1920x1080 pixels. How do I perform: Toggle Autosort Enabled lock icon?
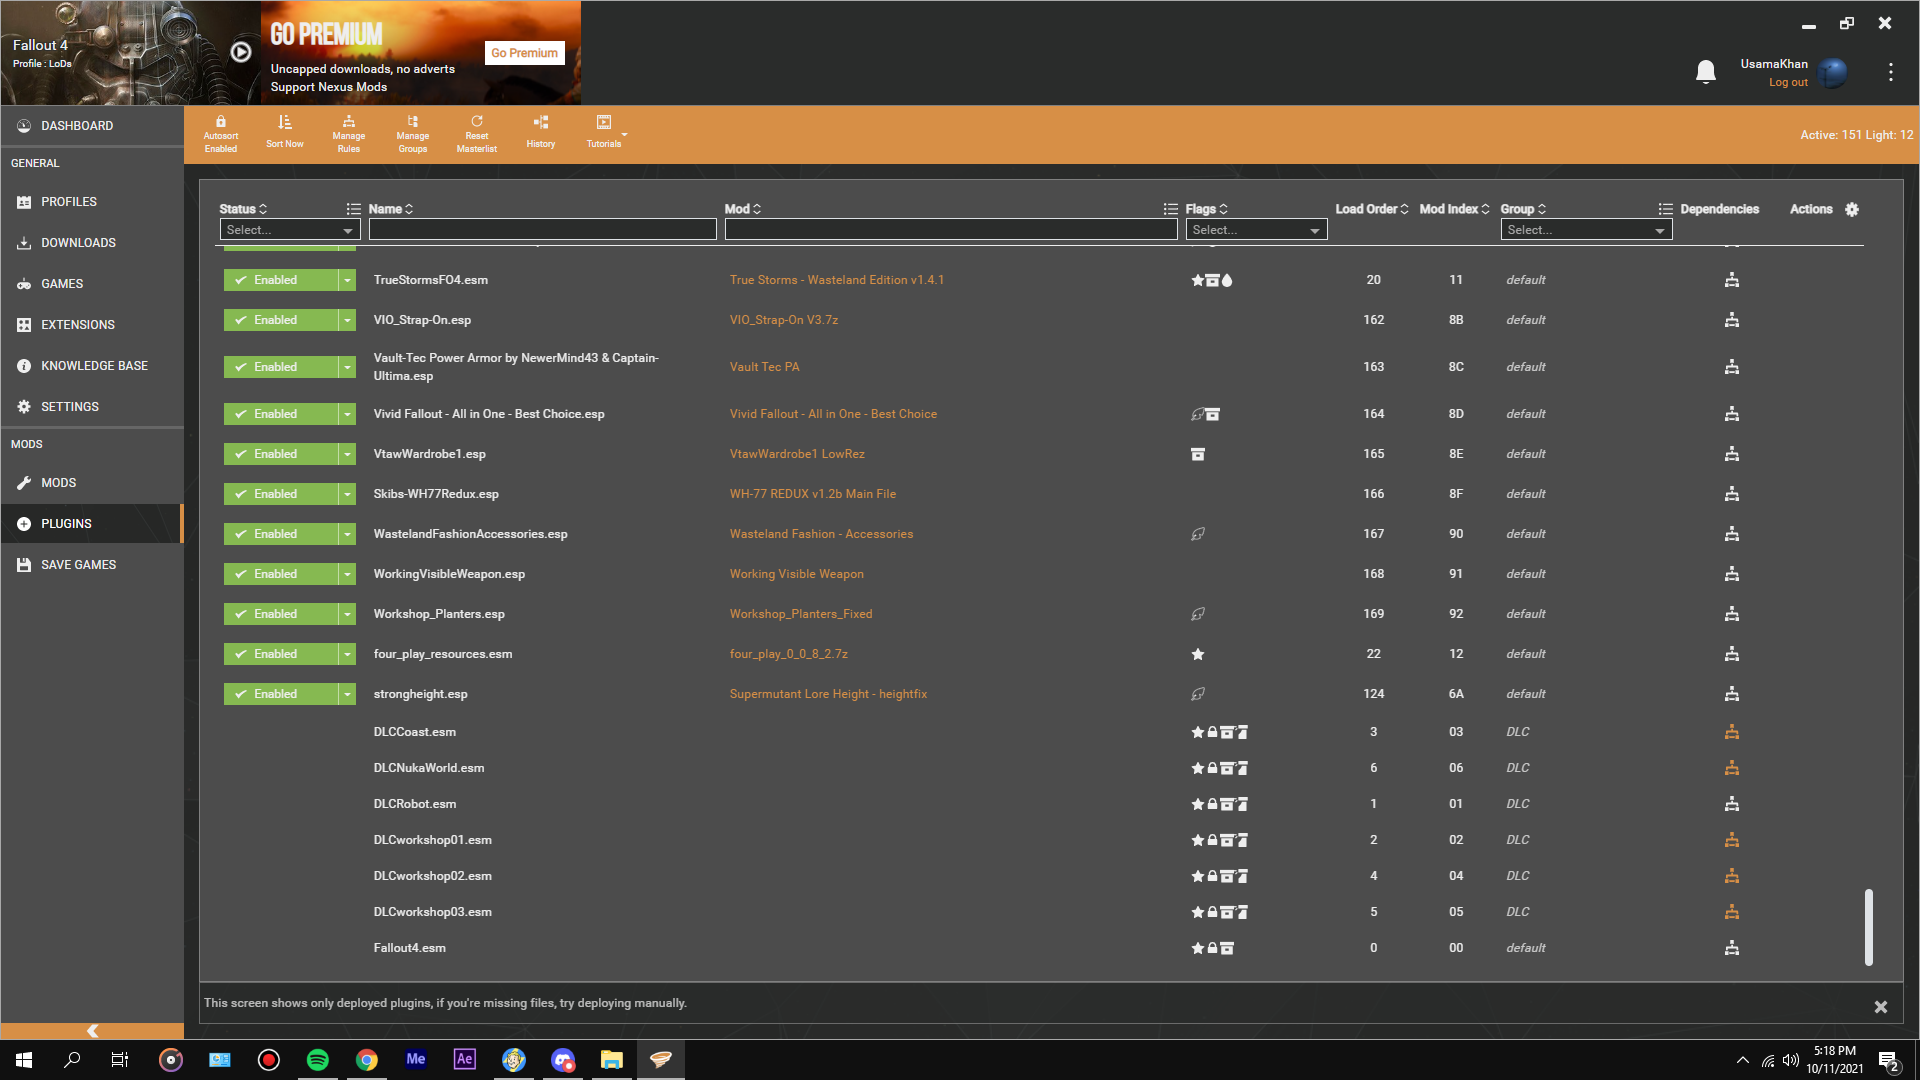click(221, 122)
